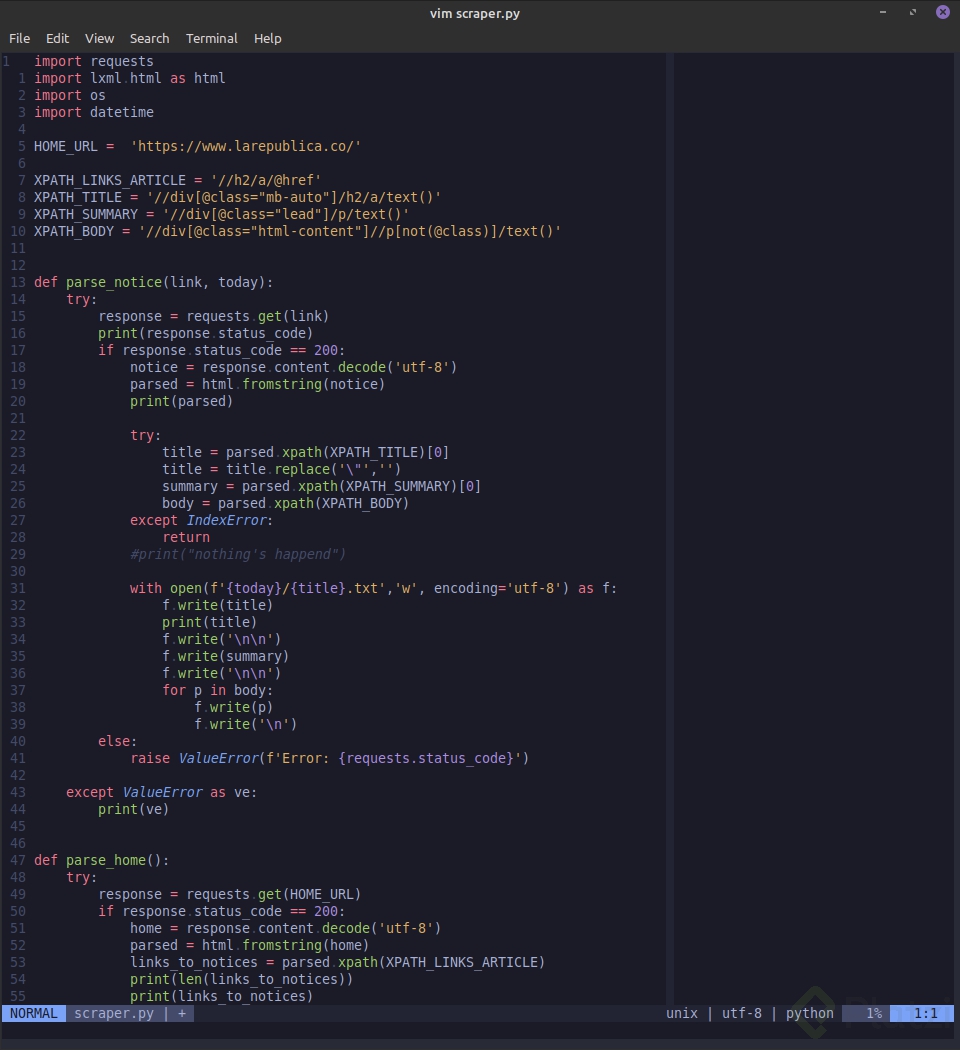Click "notice = response.content.decode('utf-8')" line
960x1050 pixels.
point(293,368)
